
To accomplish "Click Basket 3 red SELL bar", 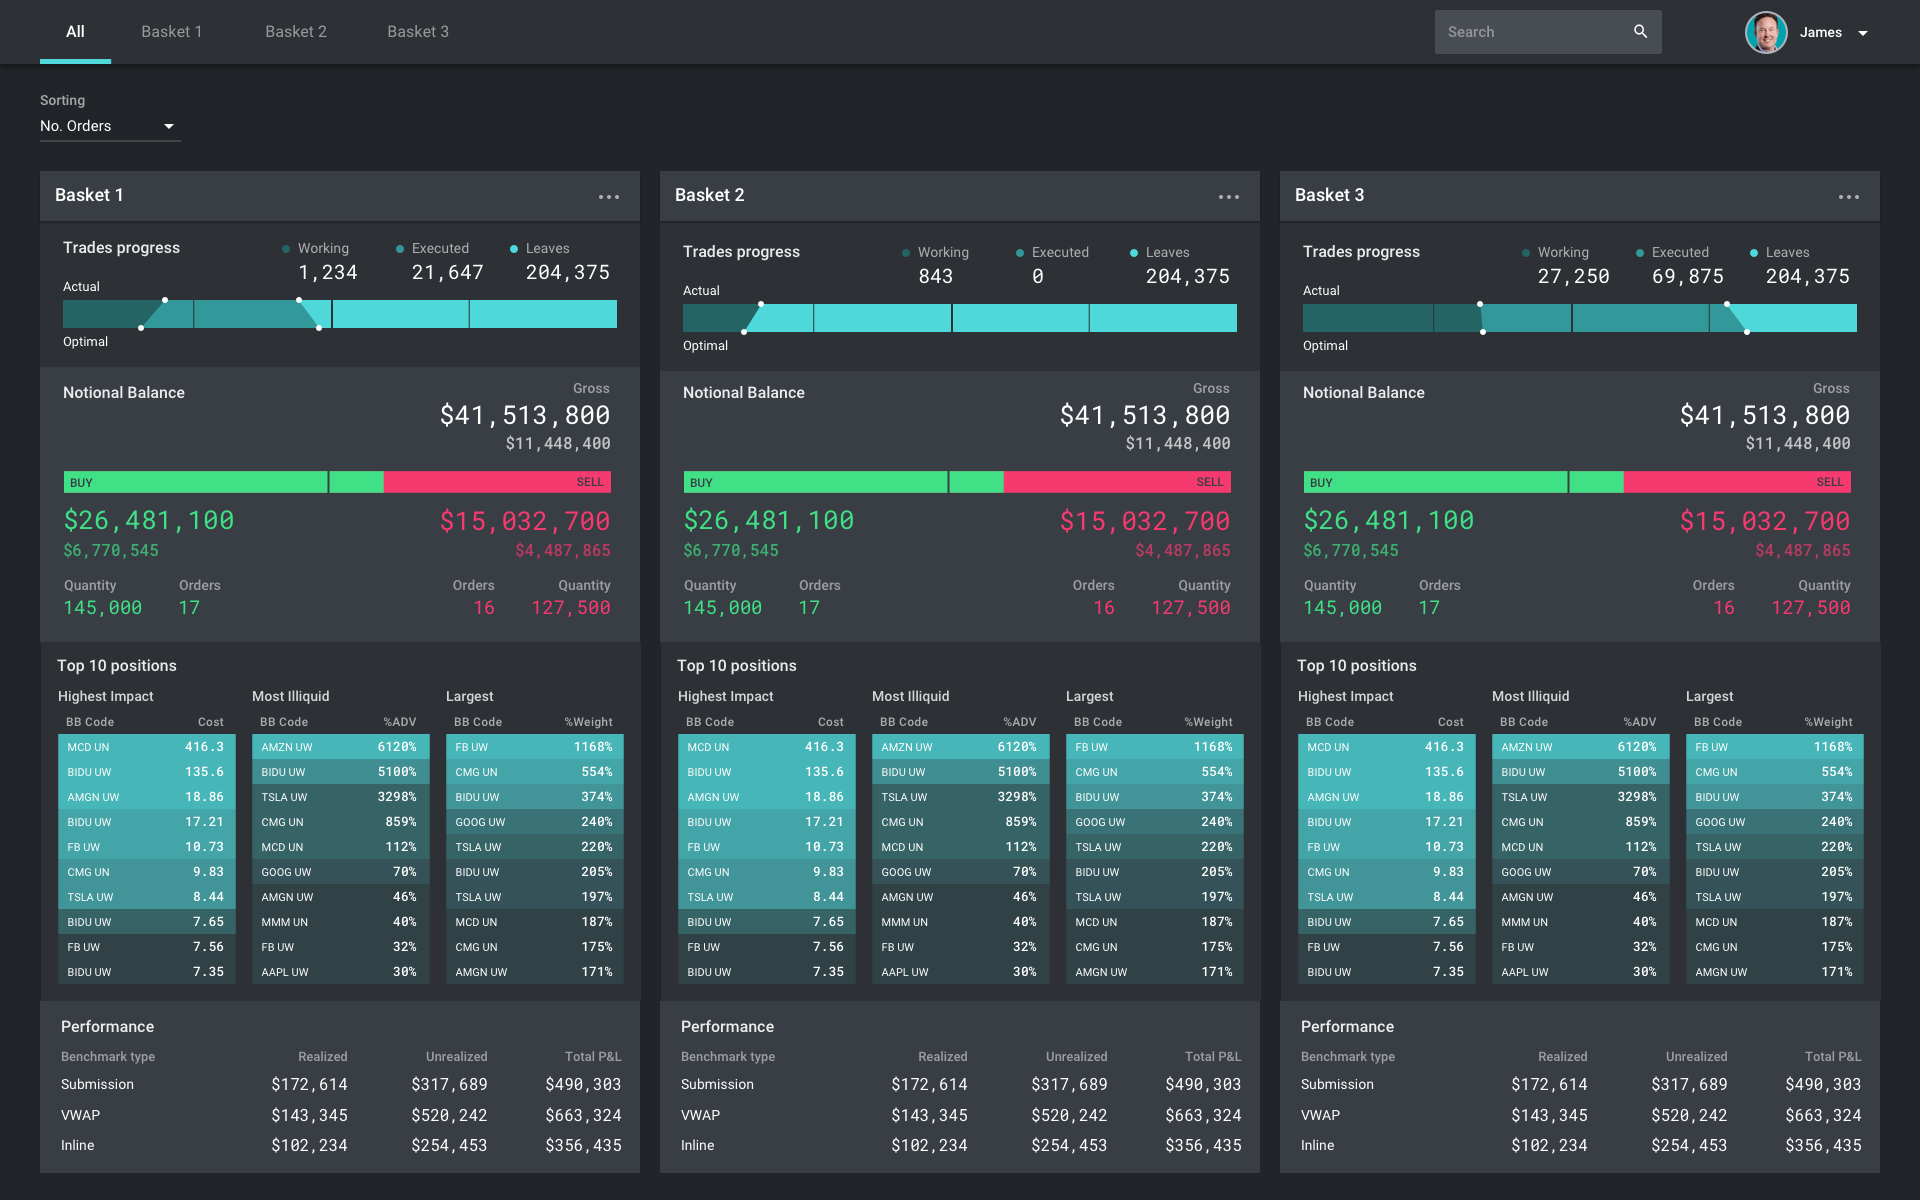I will click(x=1737, y=482).
